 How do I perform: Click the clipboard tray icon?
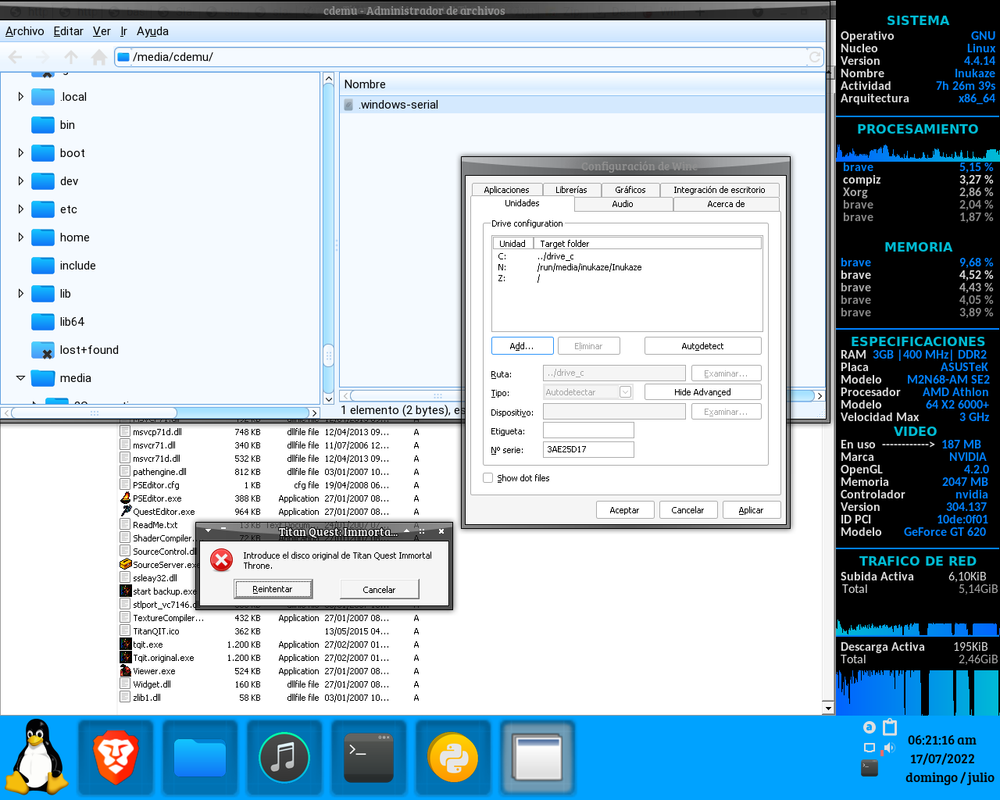pyautogui.click(x=890, y=727)
